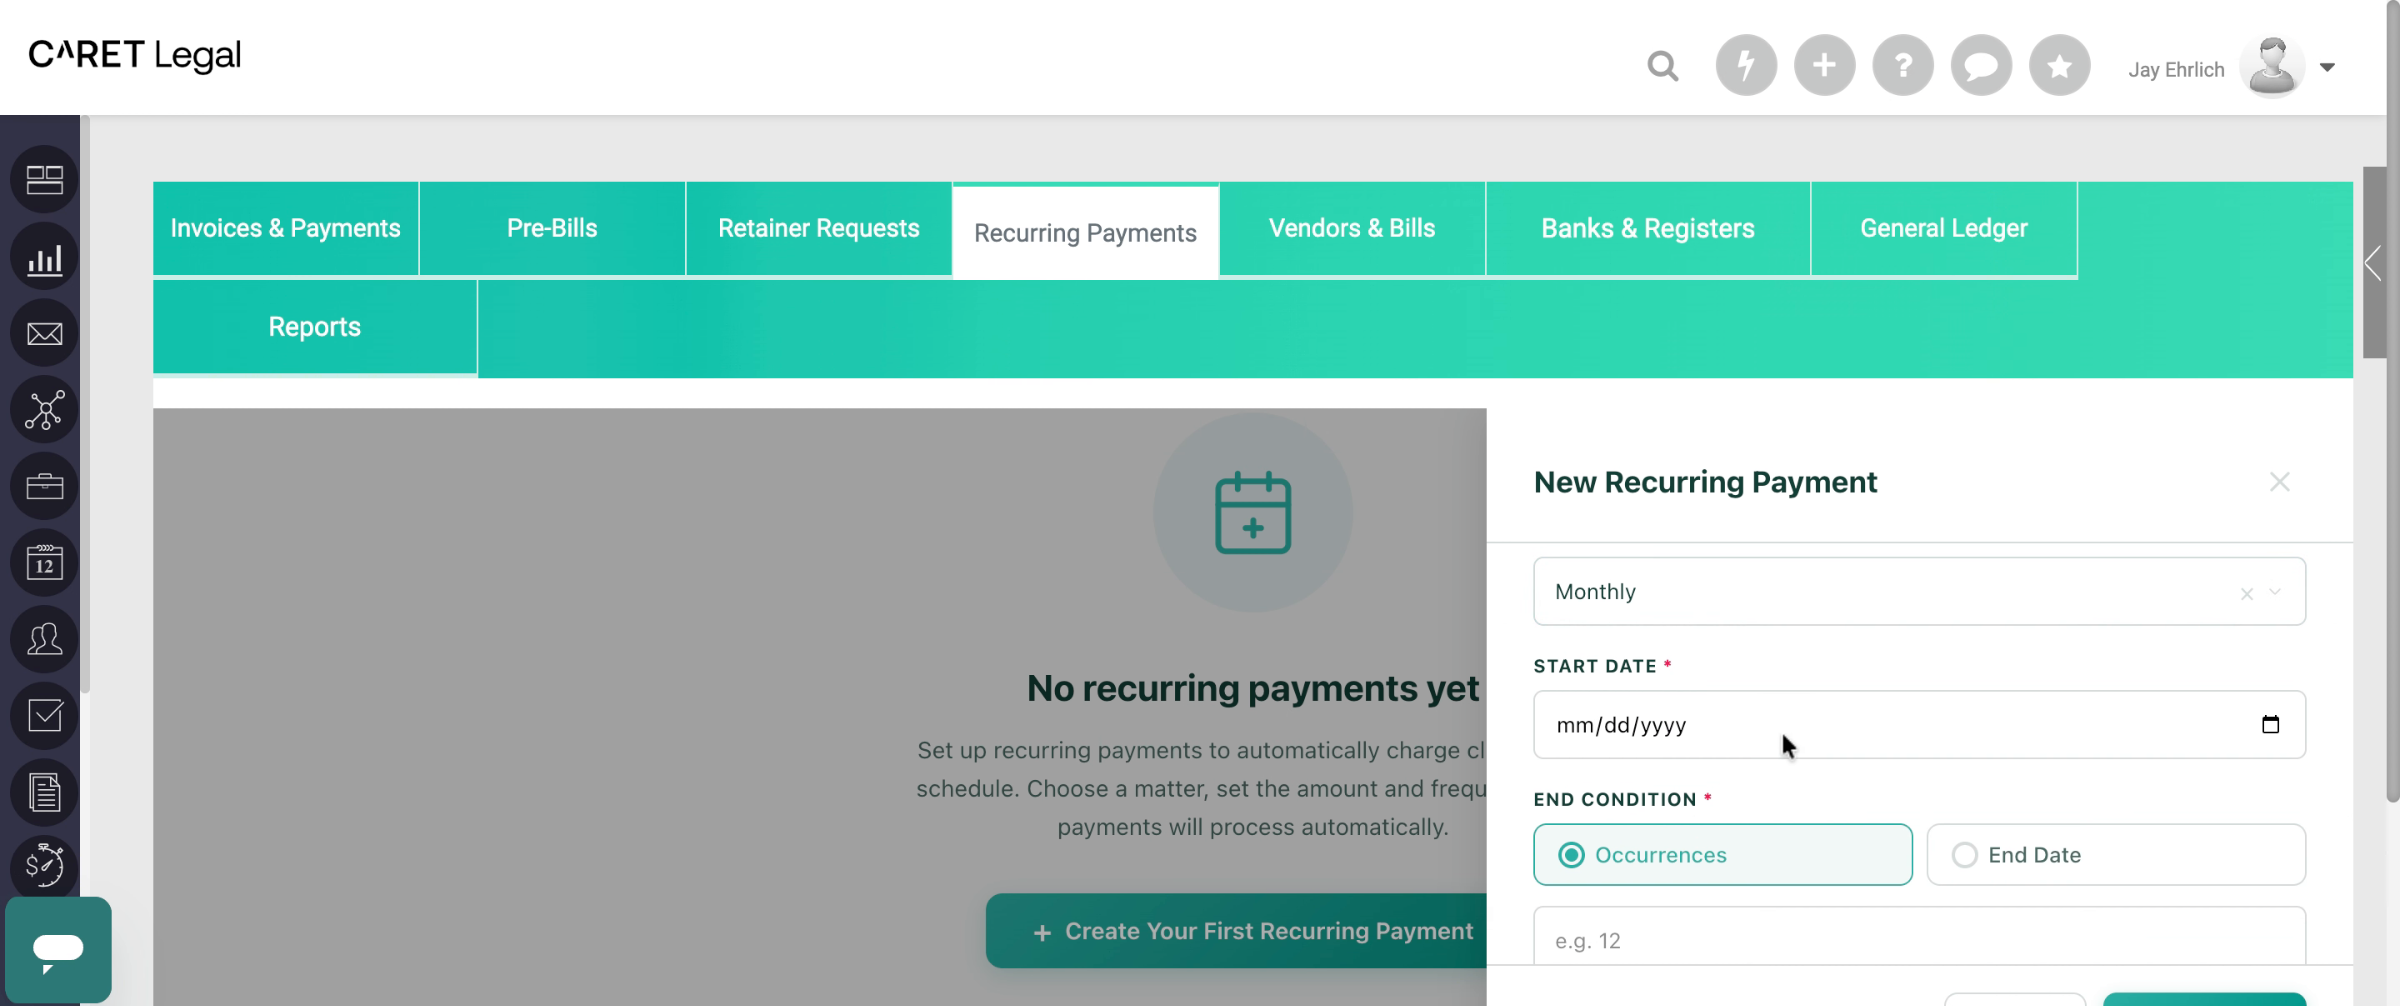The height and width of the screenshot is (1006, 2400).
Task: Click the lightning bolt quick actions icon
Action: pyautogui.click(x=1746, y=66)
